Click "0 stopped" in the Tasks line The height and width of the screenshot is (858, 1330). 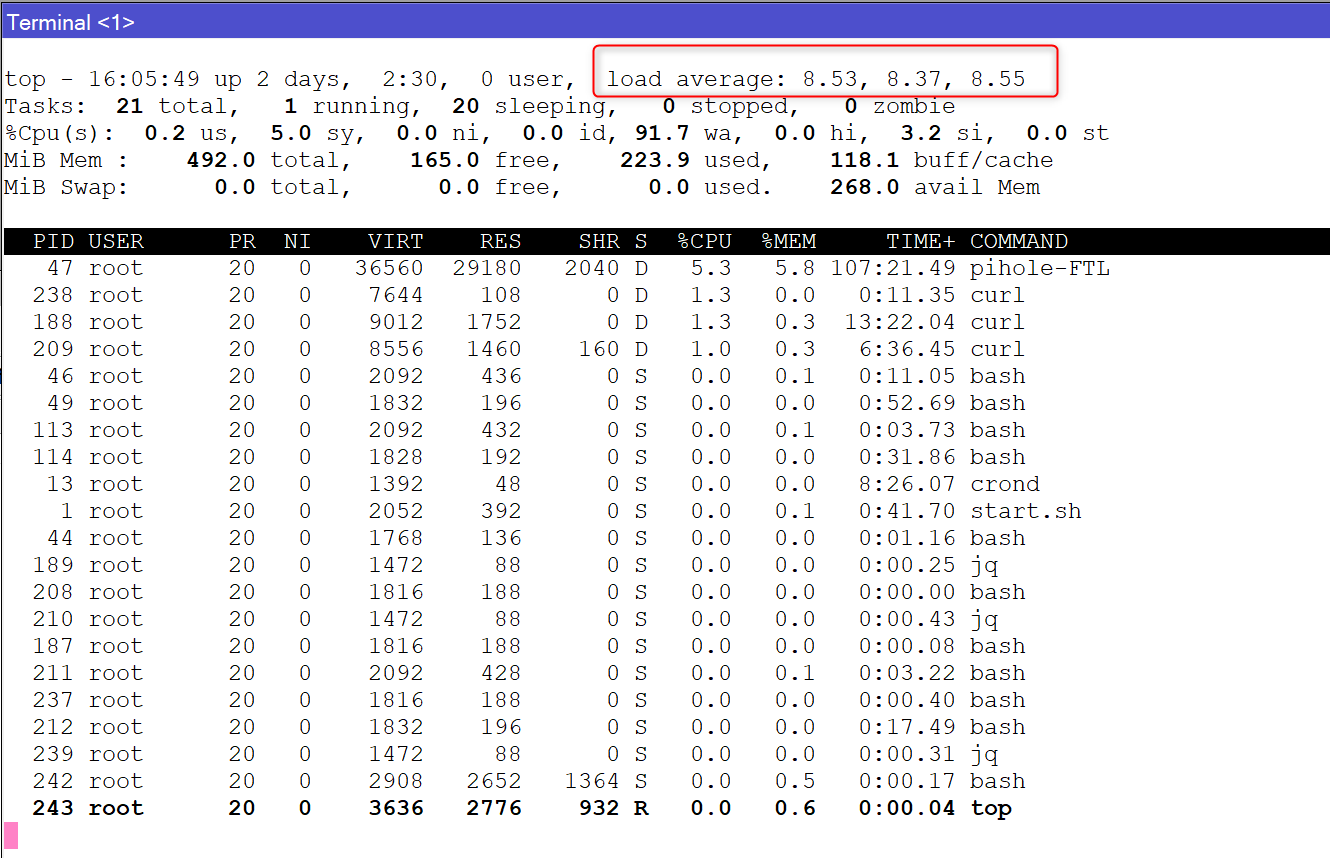(x=730, y=106)
